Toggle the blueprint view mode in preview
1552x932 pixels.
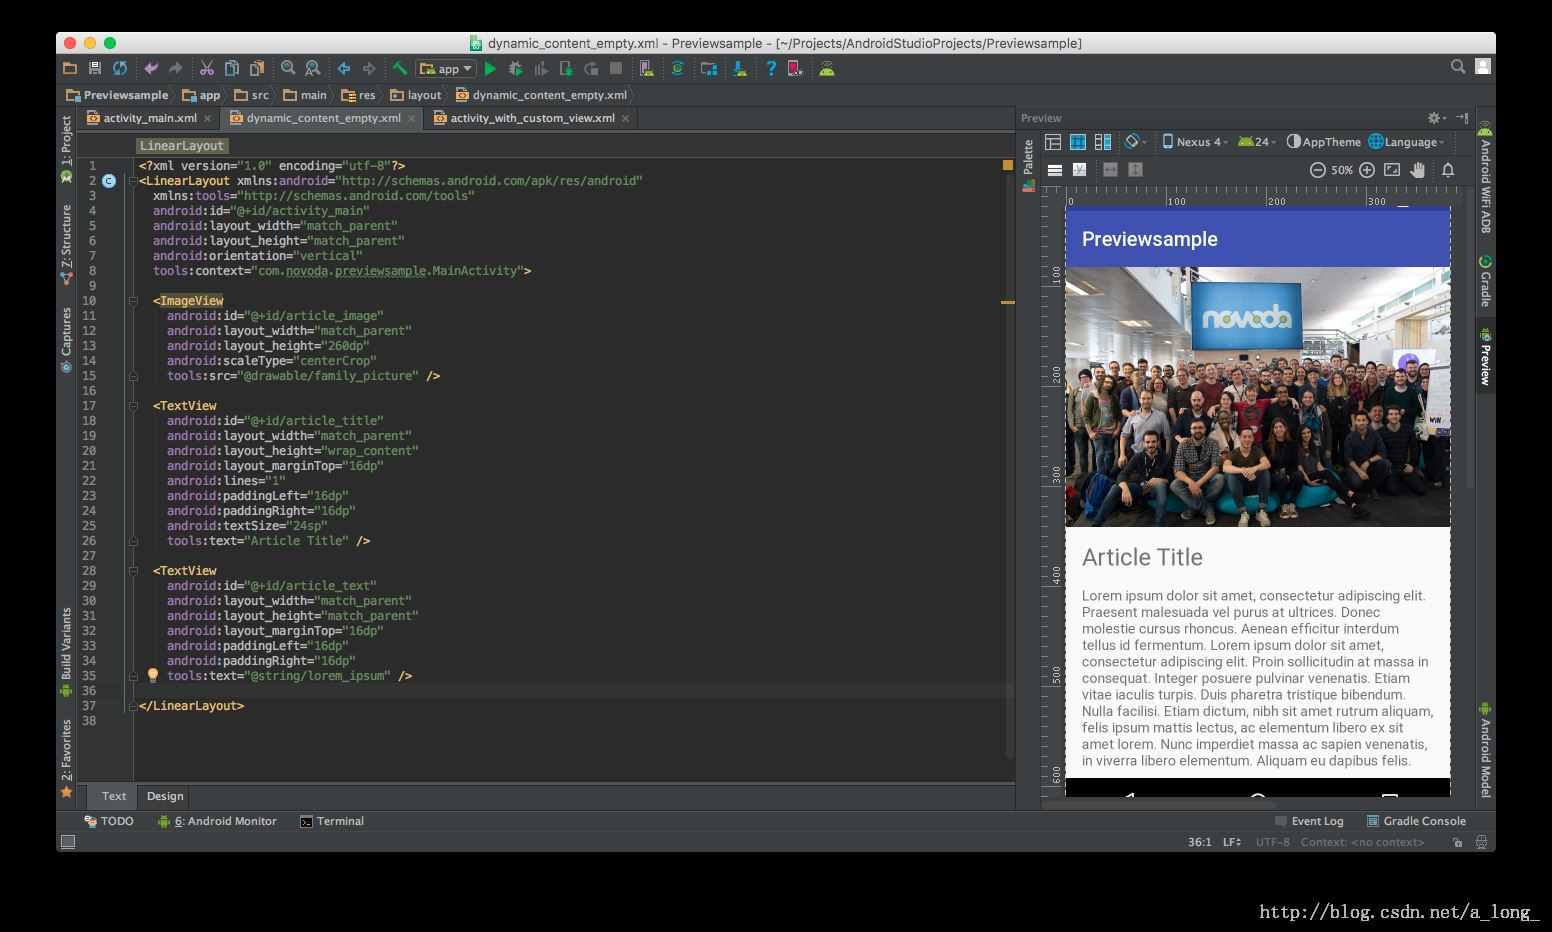(1078, 142)
